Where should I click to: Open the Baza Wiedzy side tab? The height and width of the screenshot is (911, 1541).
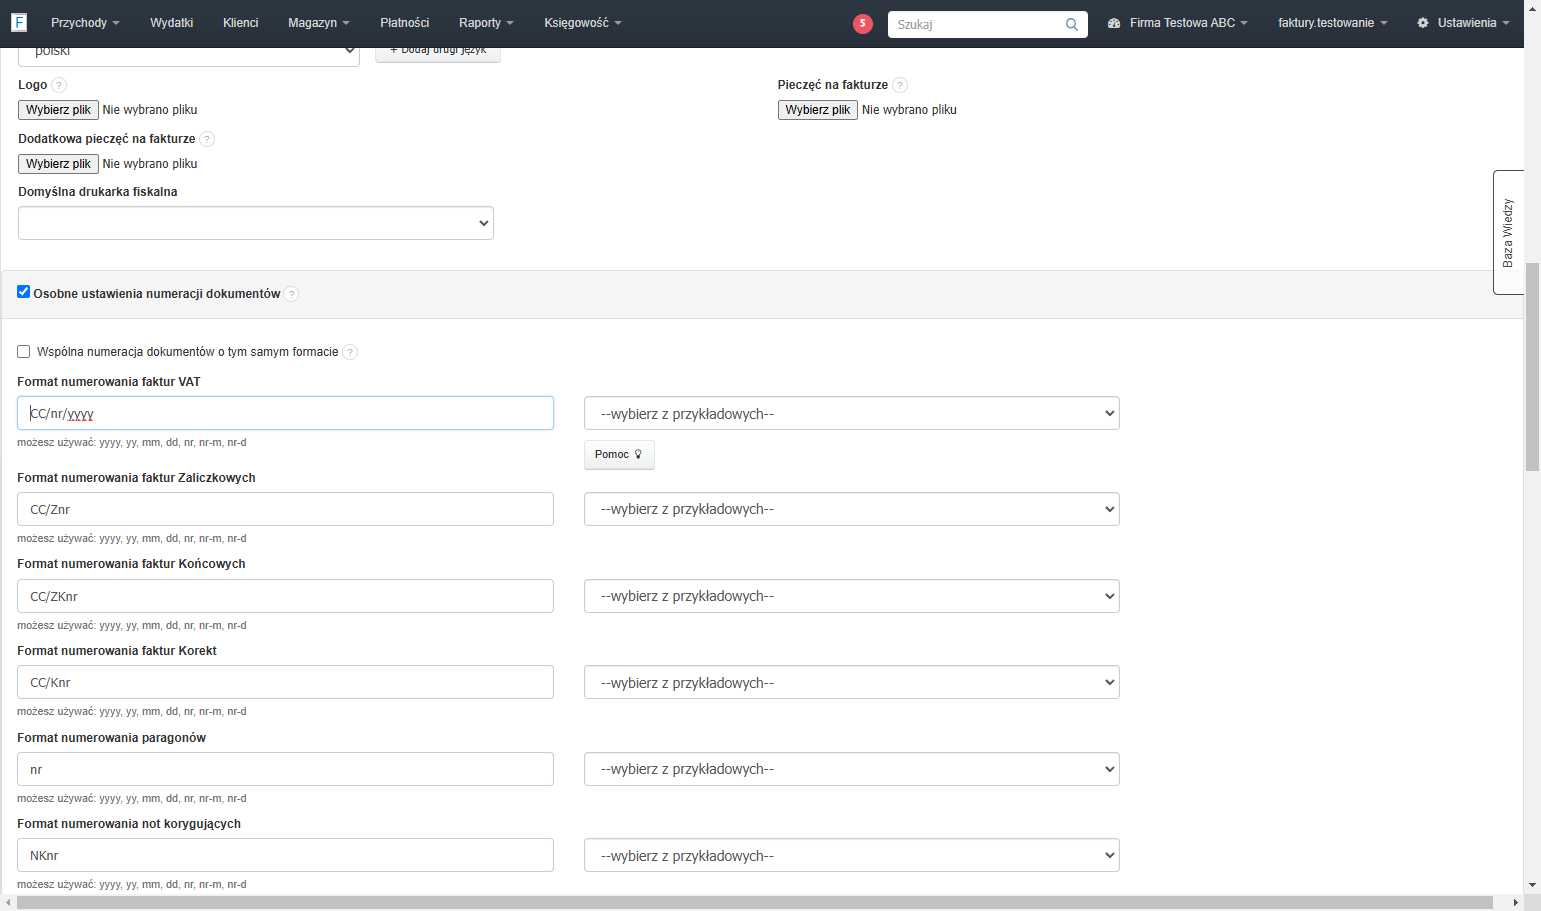(1508, 232)
